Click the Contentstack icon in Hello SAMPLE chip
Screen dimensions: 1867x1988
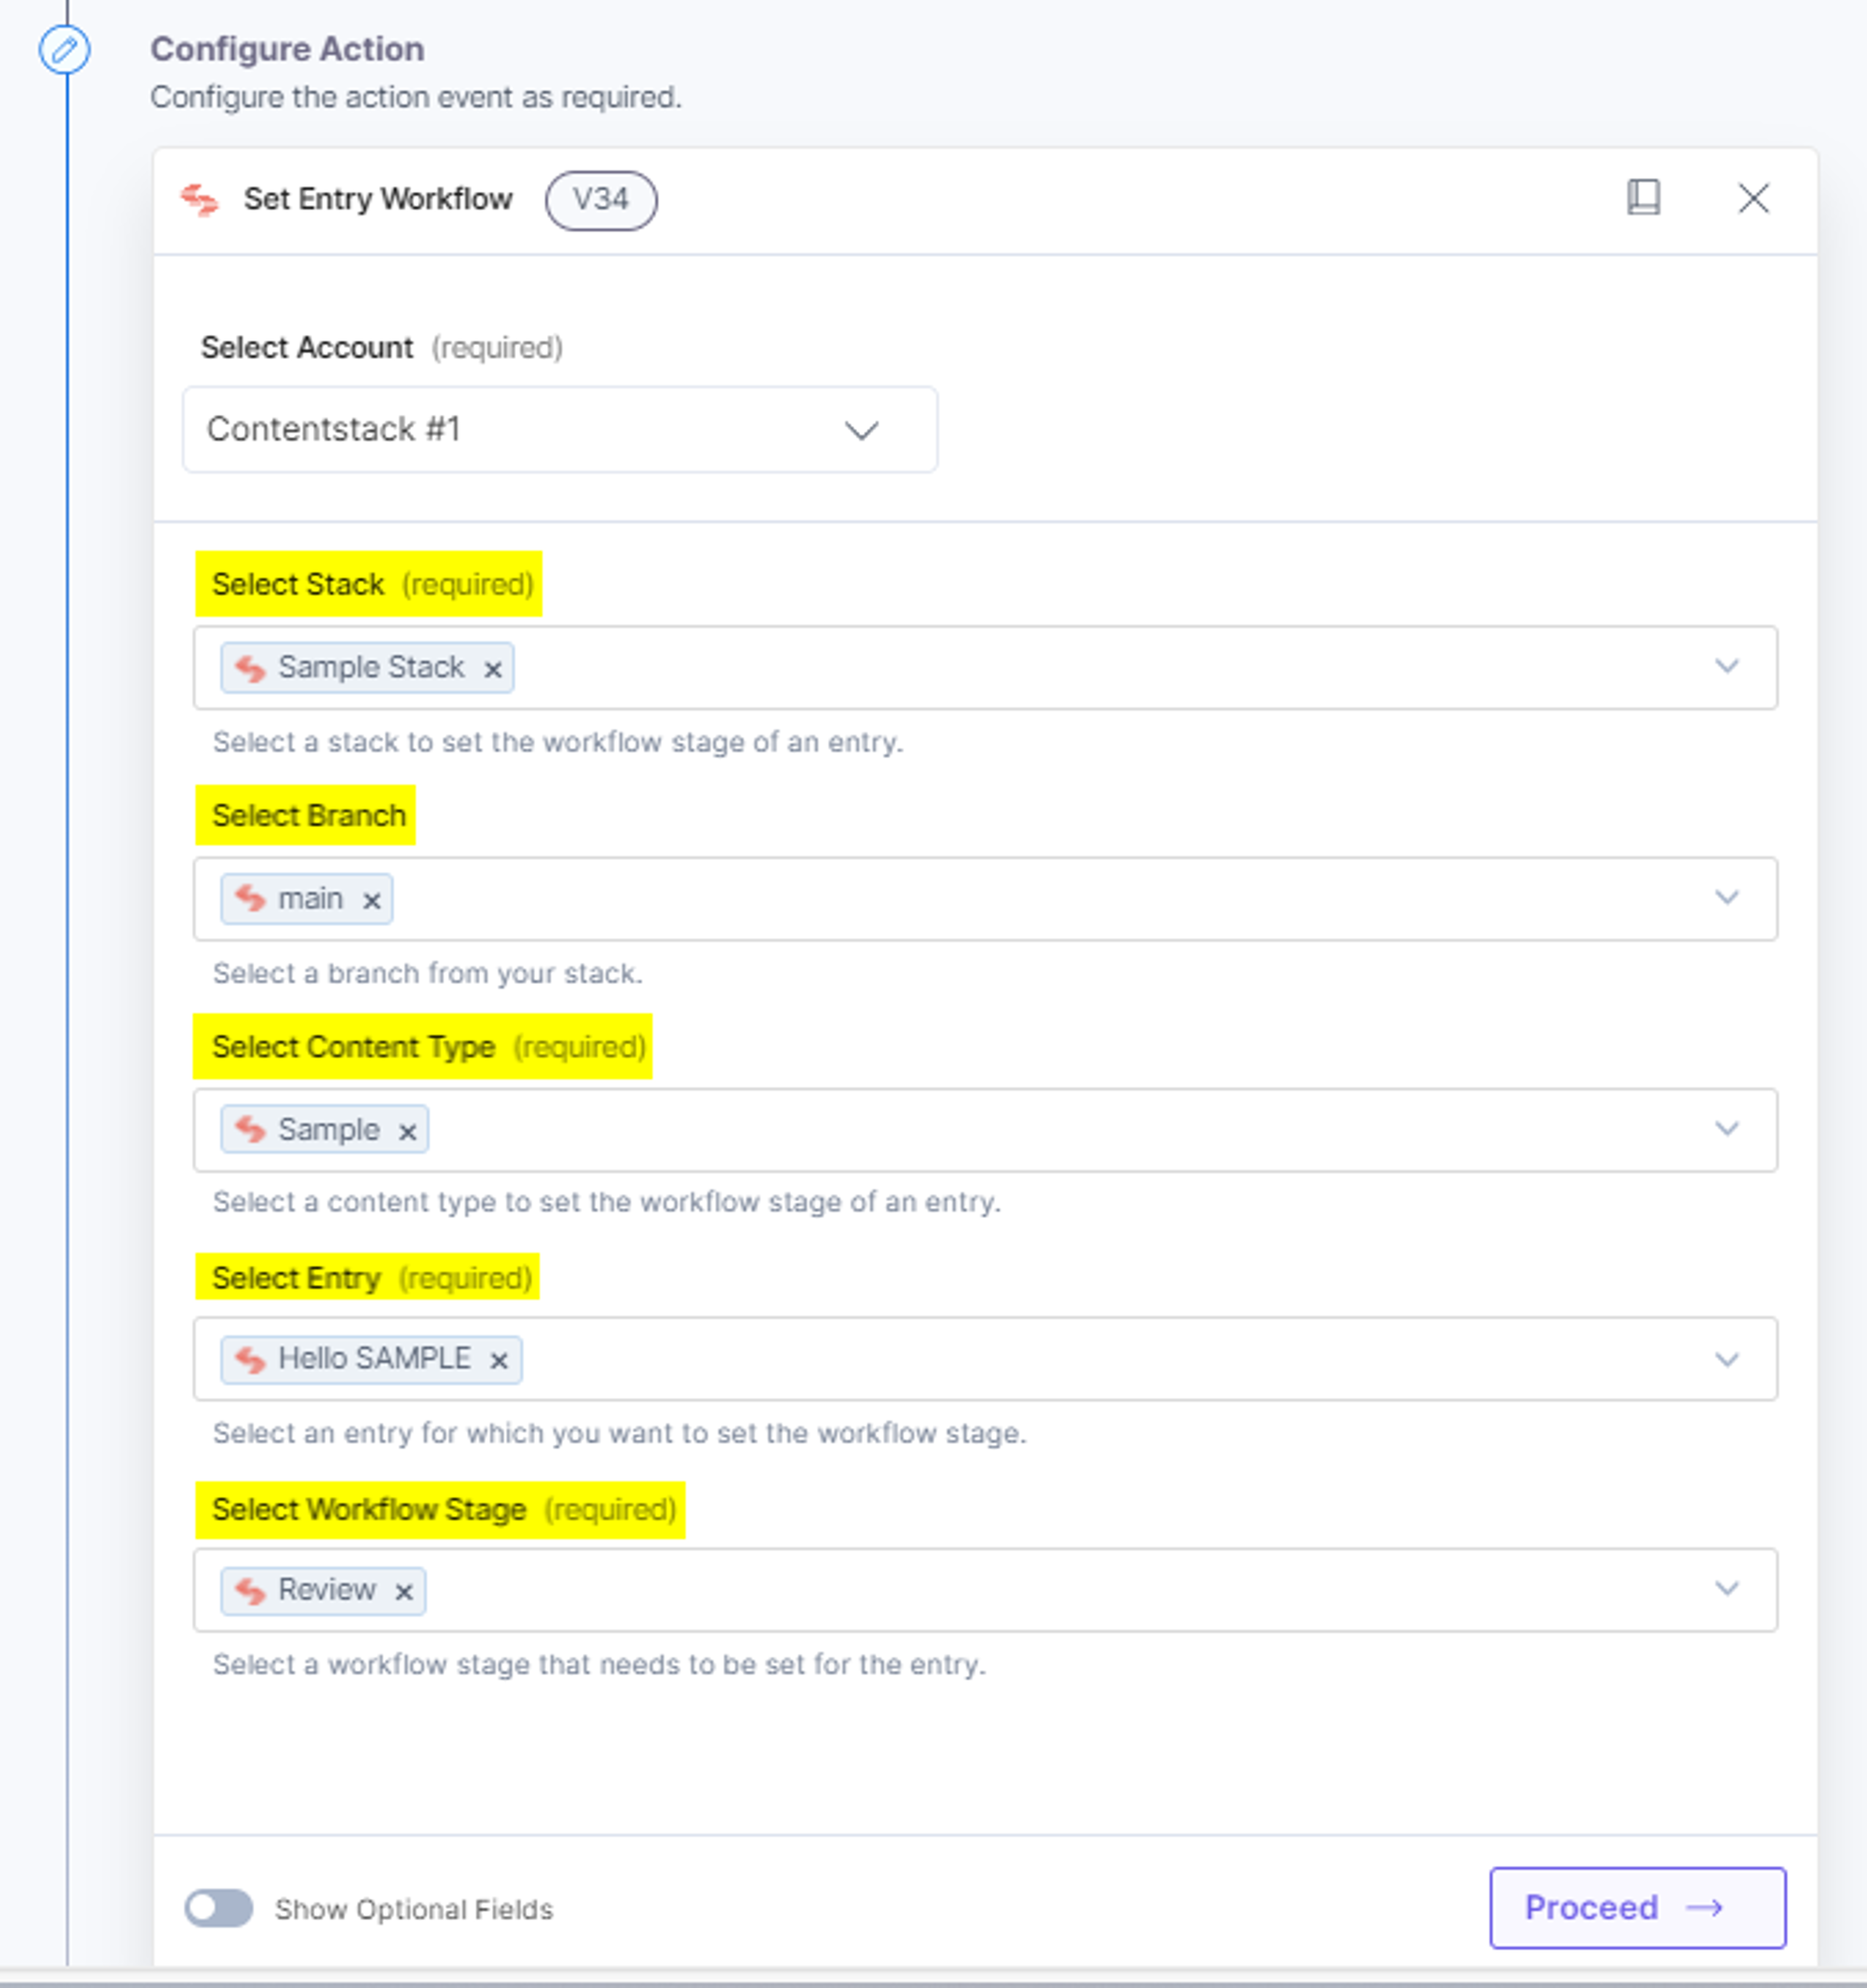coord(249,1359)
